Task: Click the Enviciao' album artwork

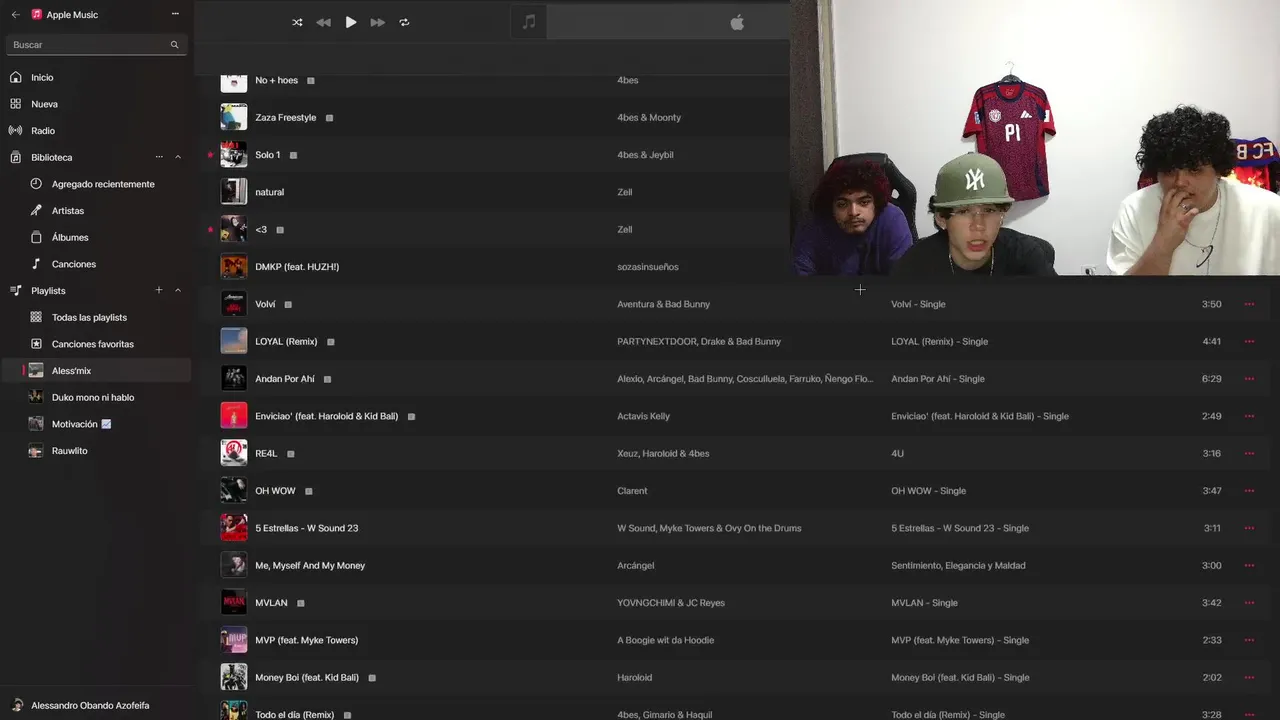Action: (x=234, y=416)
